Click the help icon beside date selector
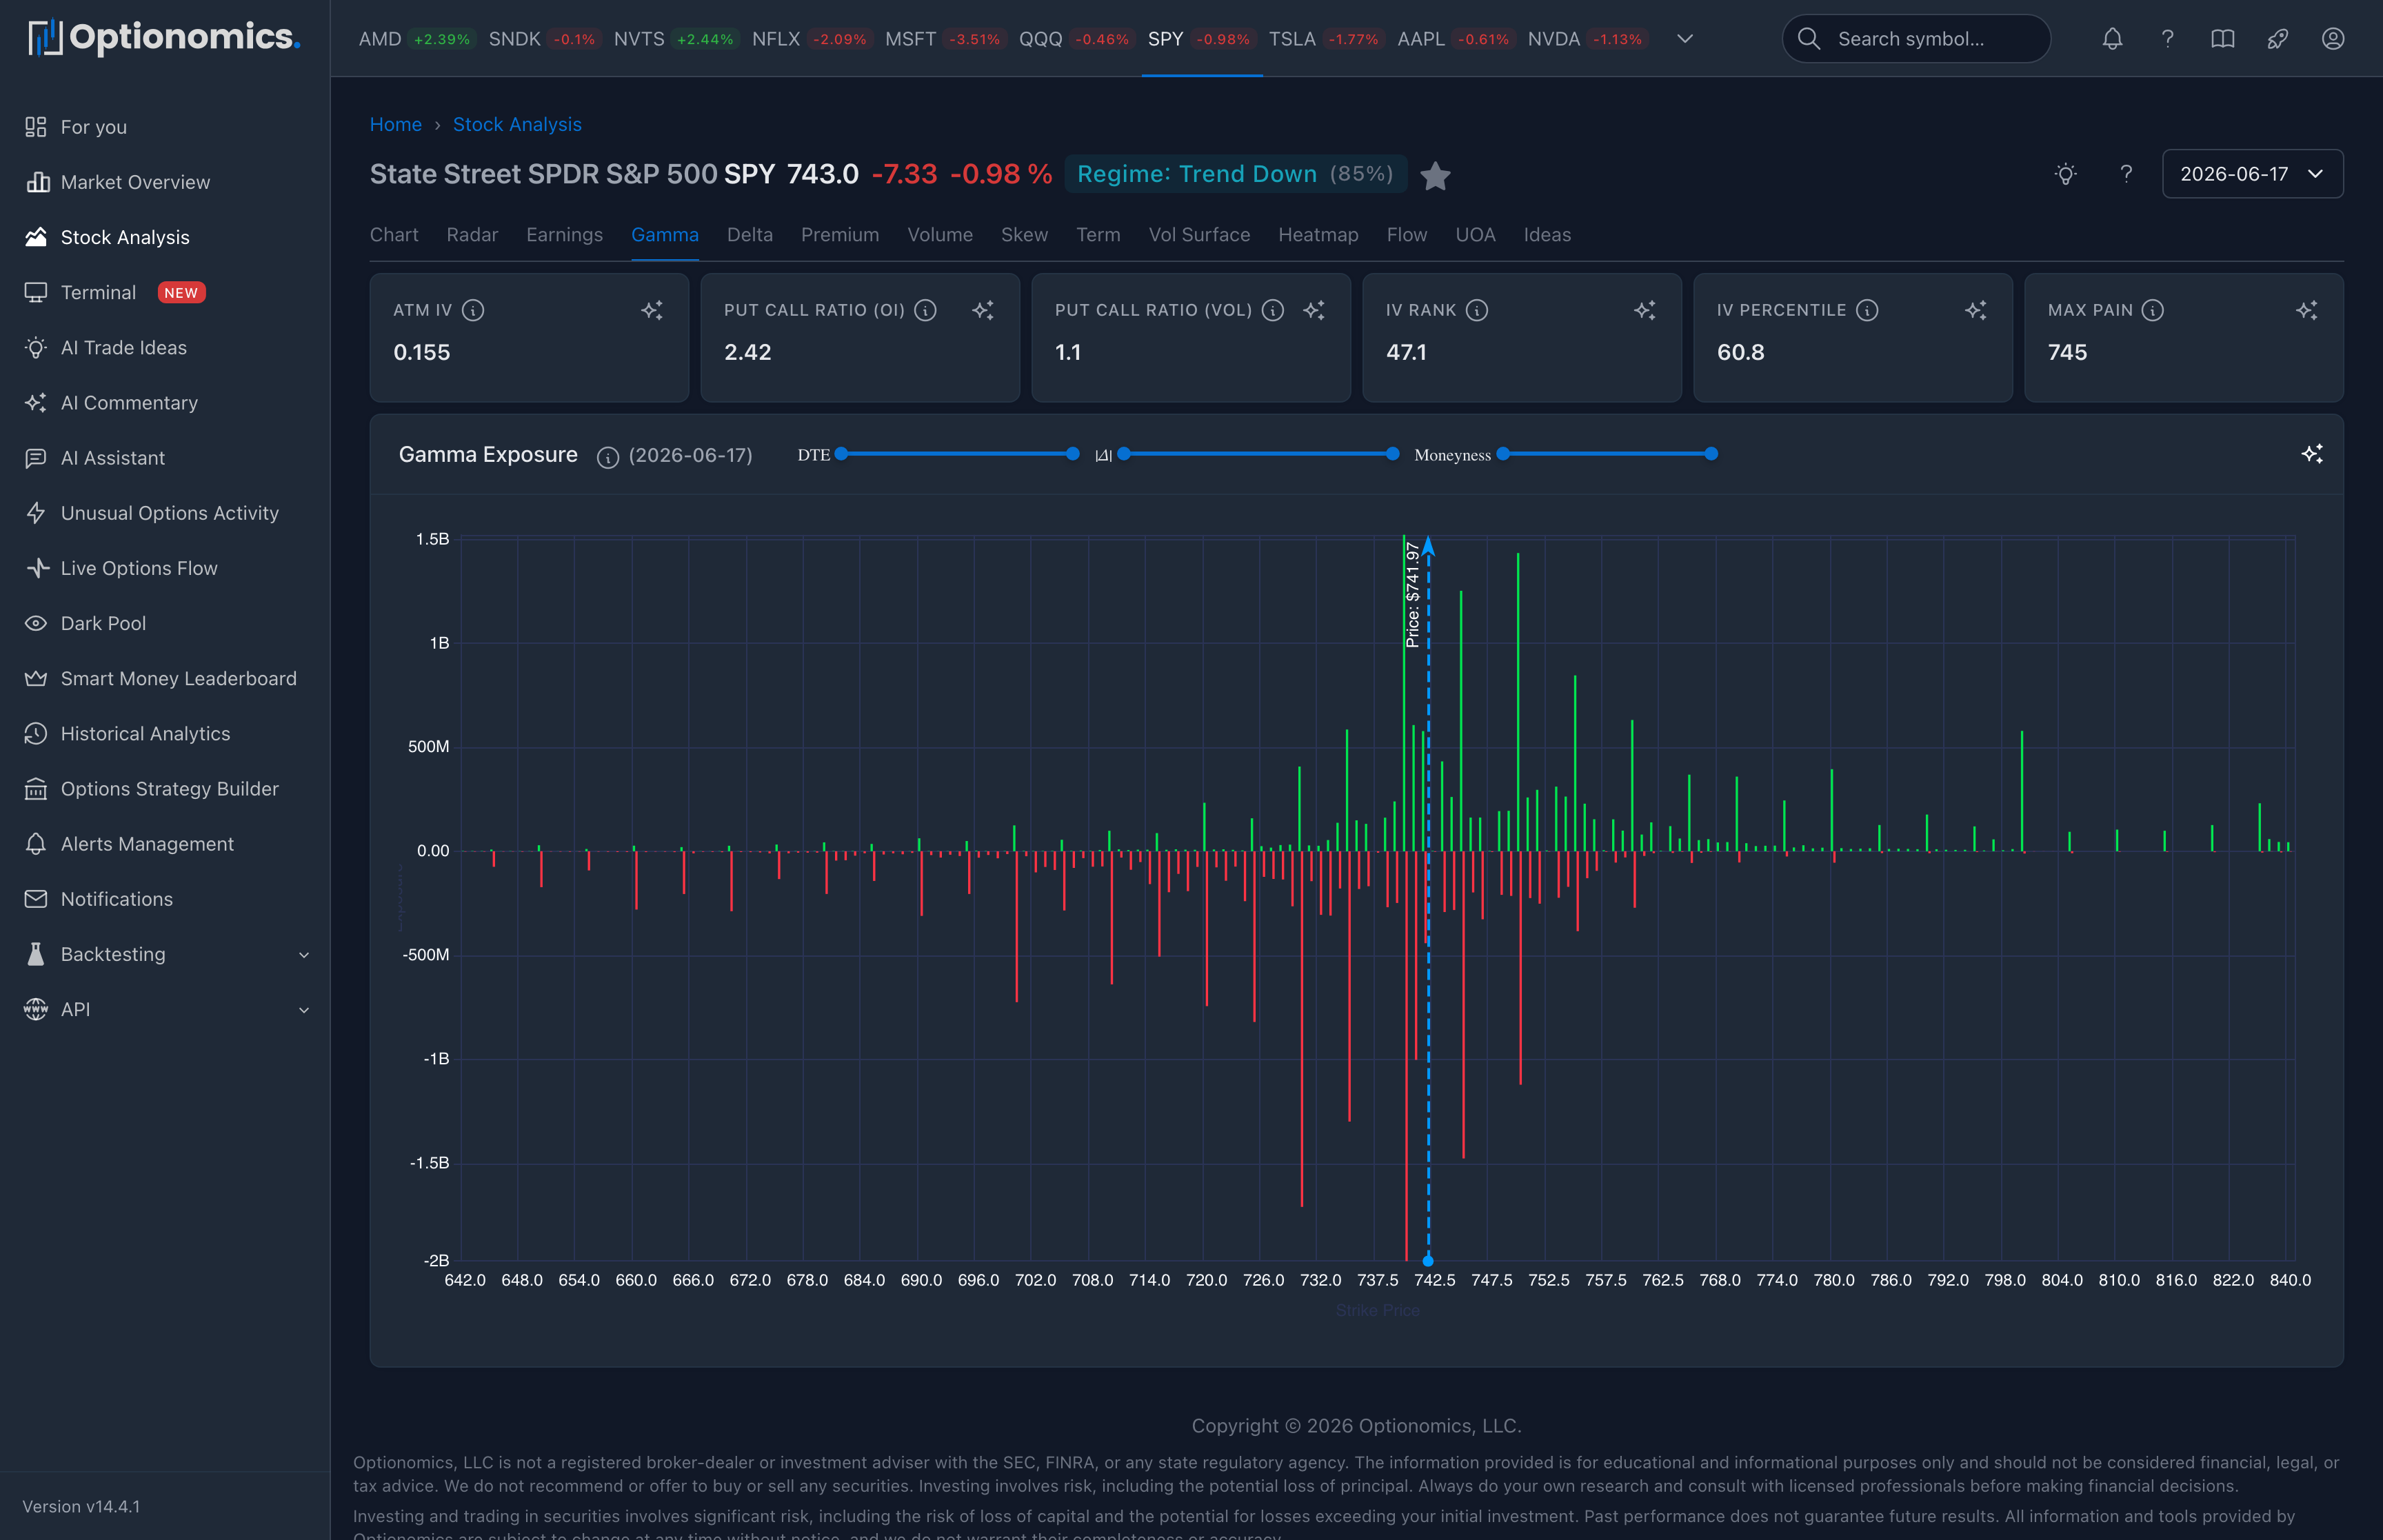The image size is (2383, 1540). tap(2126, 174)
